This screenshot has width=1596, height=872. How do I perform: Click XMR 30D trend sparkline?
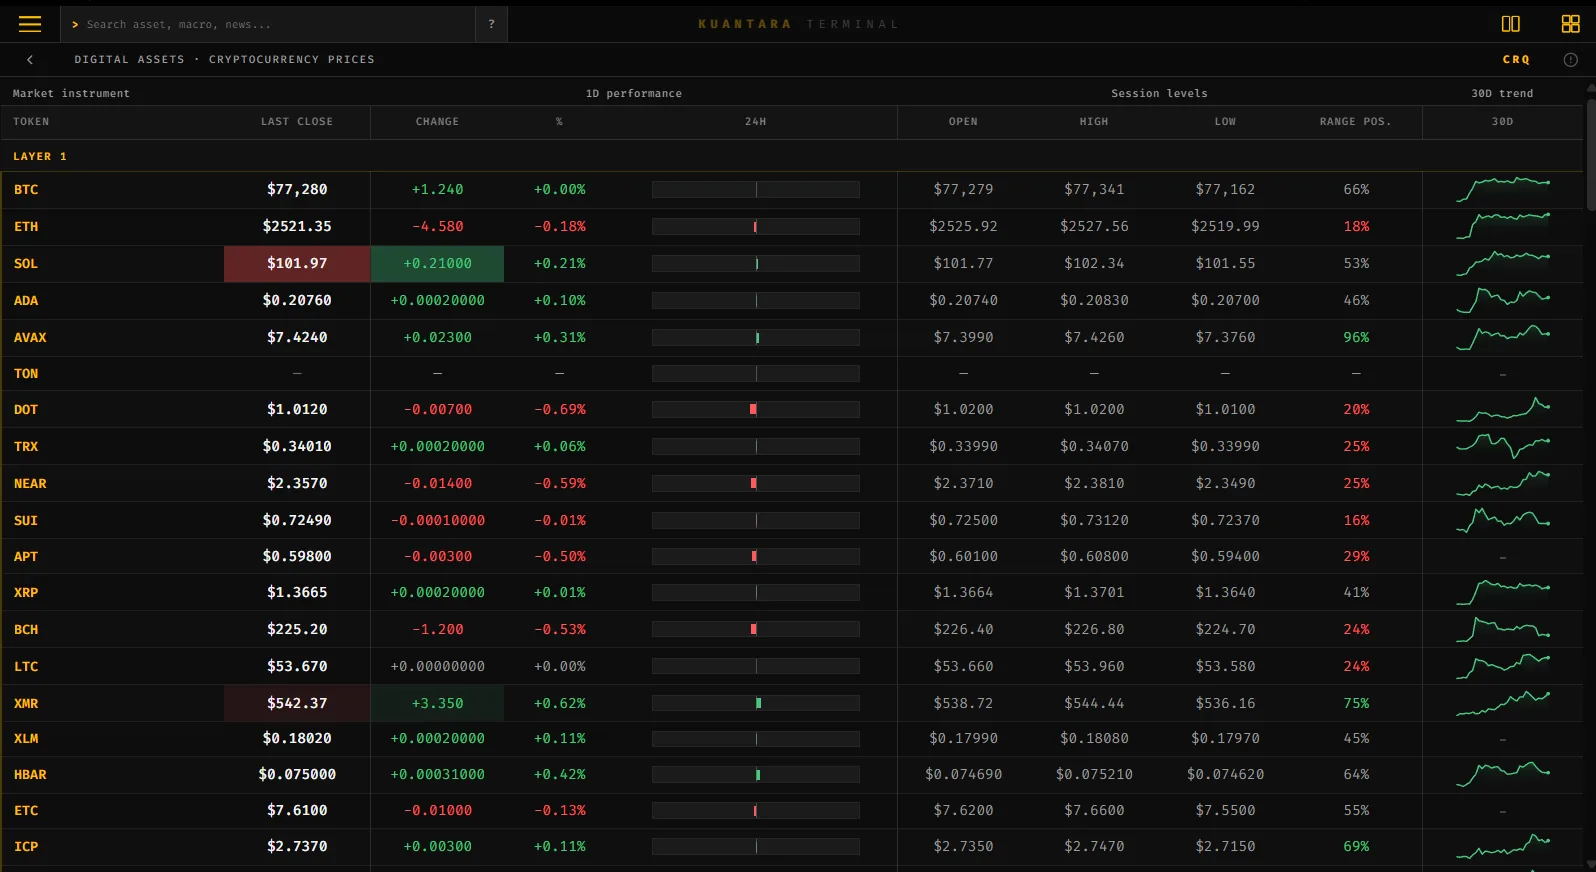pyautogui.click(x=1502, y=703)
